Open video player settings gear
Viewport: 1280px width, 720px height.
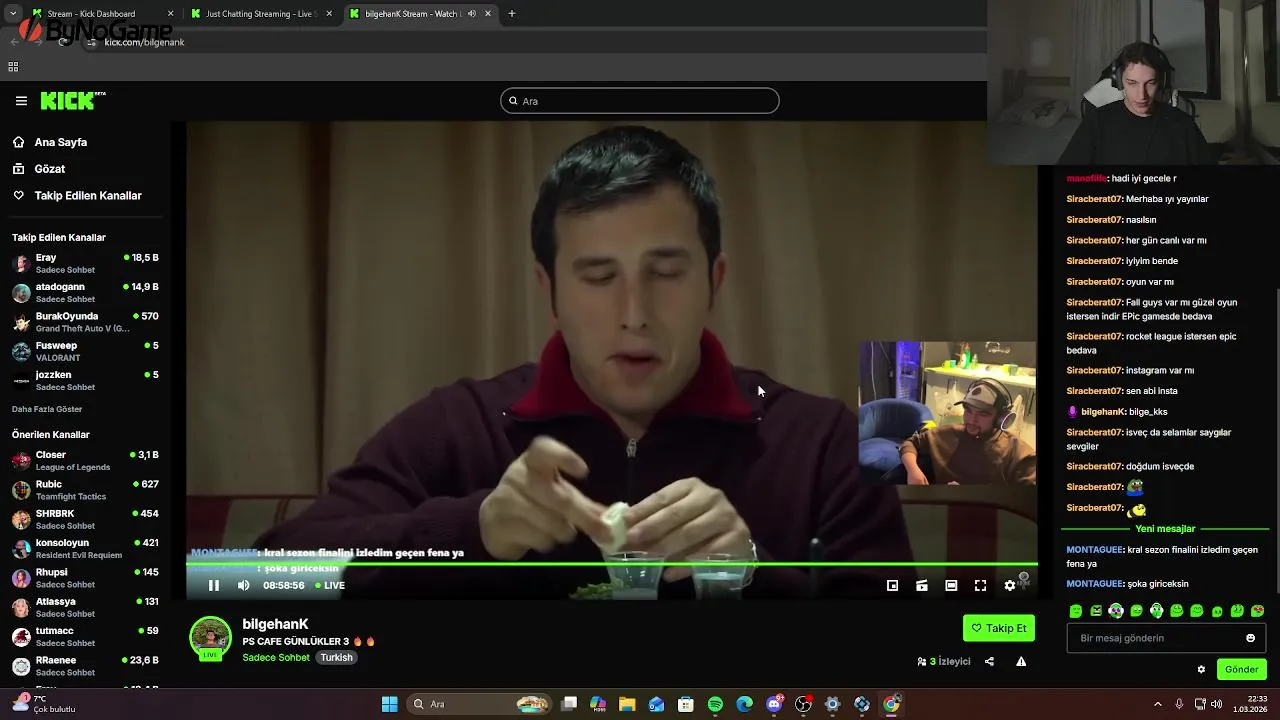tap(1010, 586)
